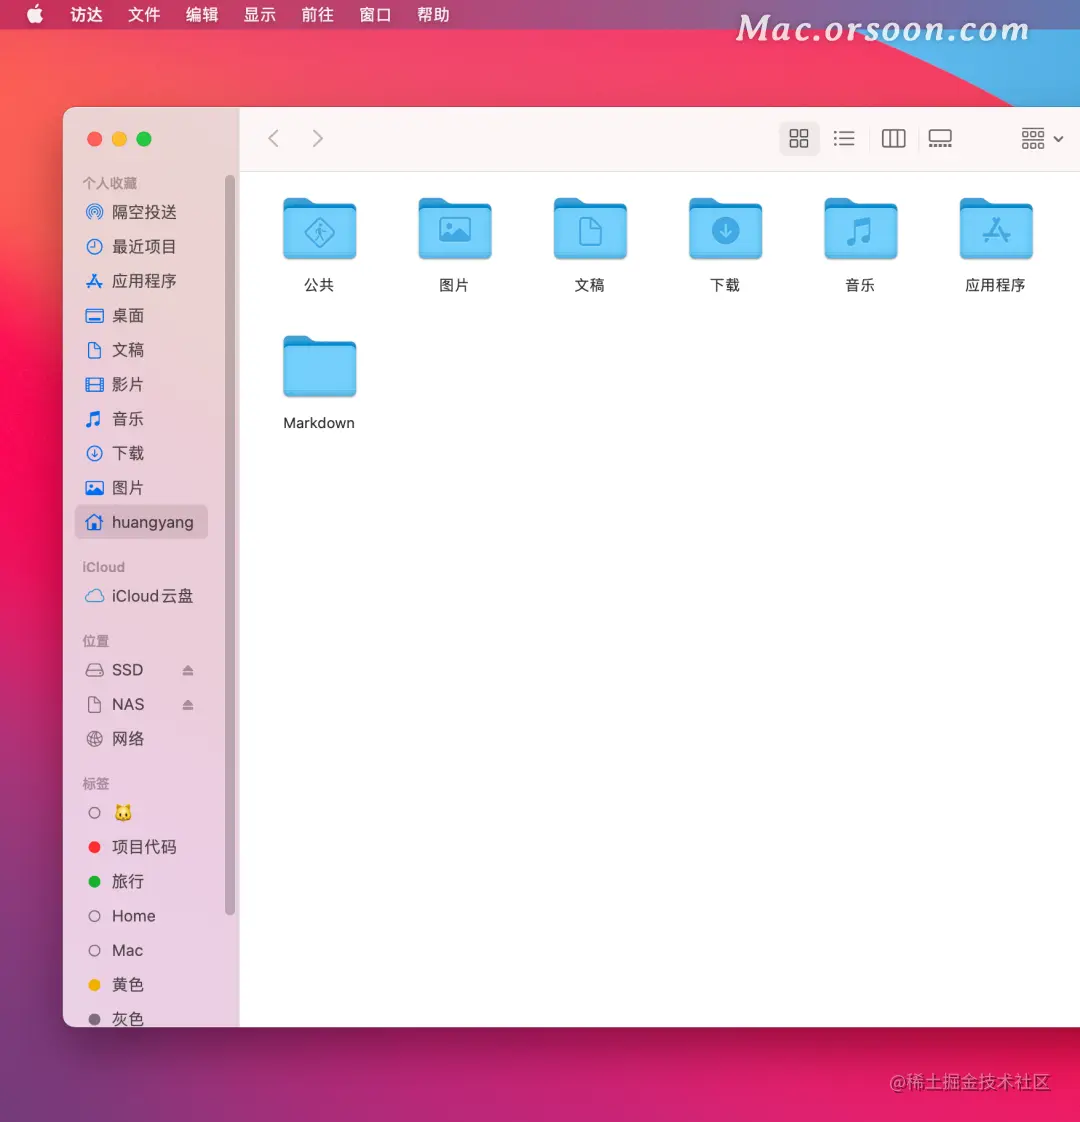Select the Home tag
The height and width of the screenshot is (1122, 1080).
(142, 916)
